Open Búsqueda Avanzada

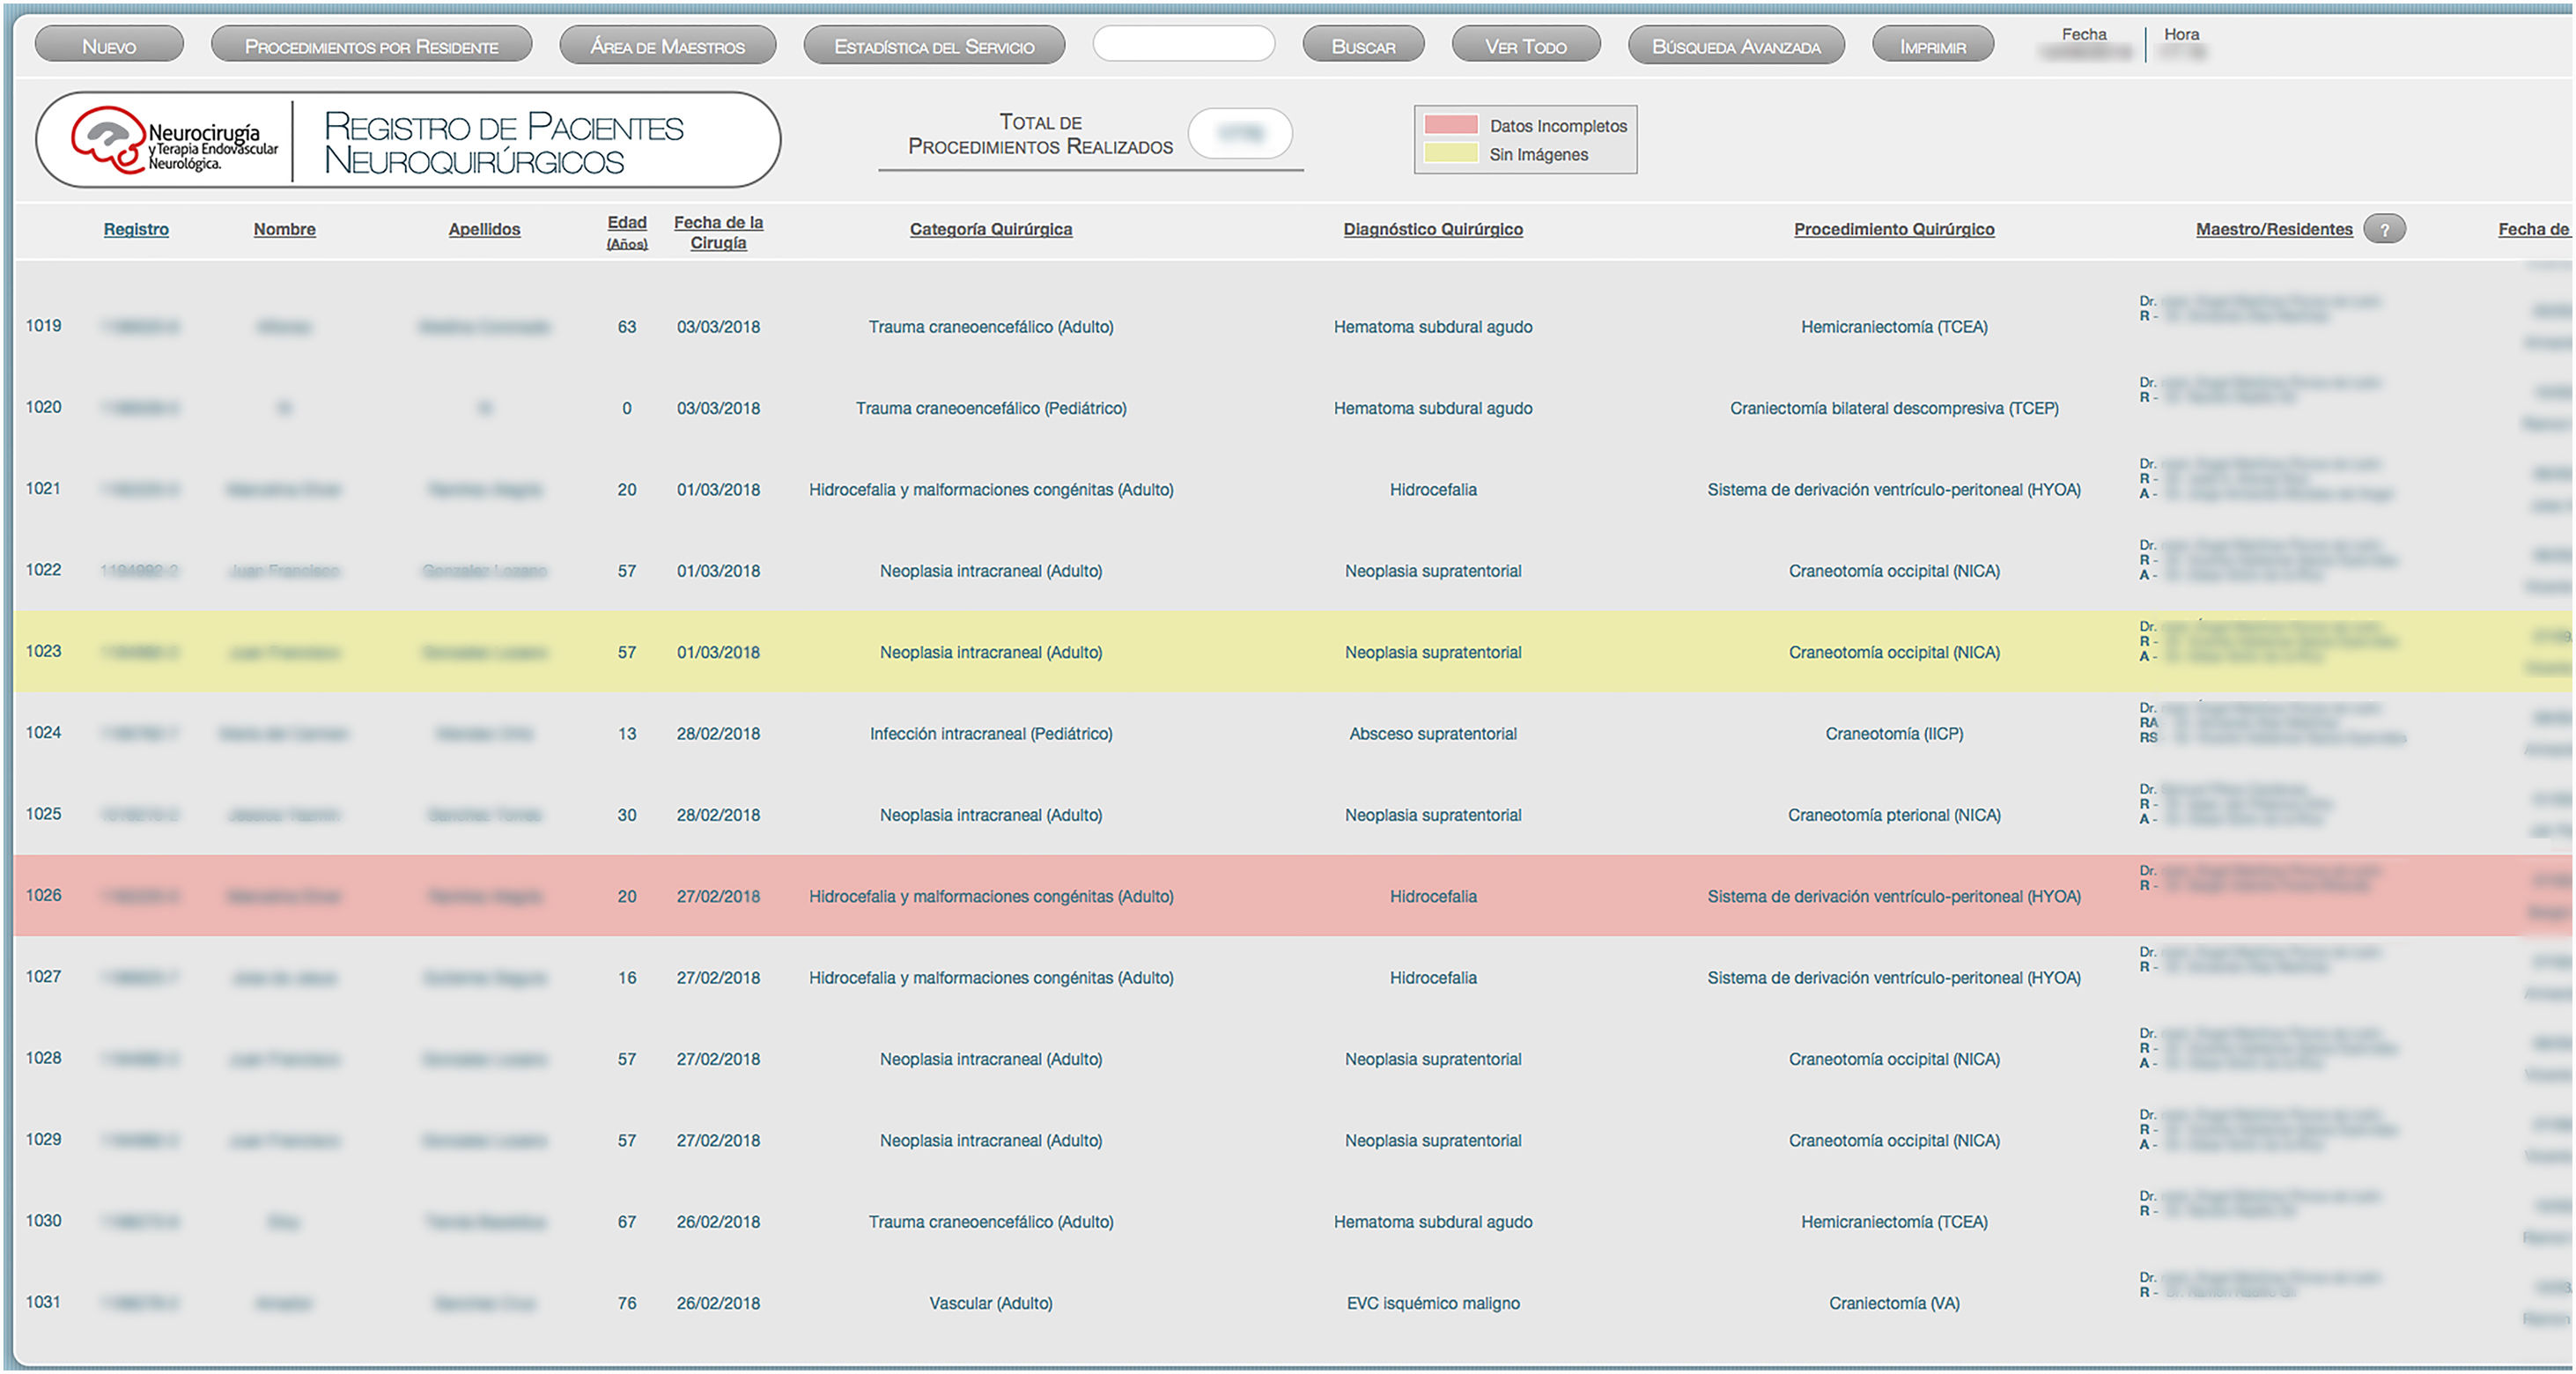[x=1736, y=46]
